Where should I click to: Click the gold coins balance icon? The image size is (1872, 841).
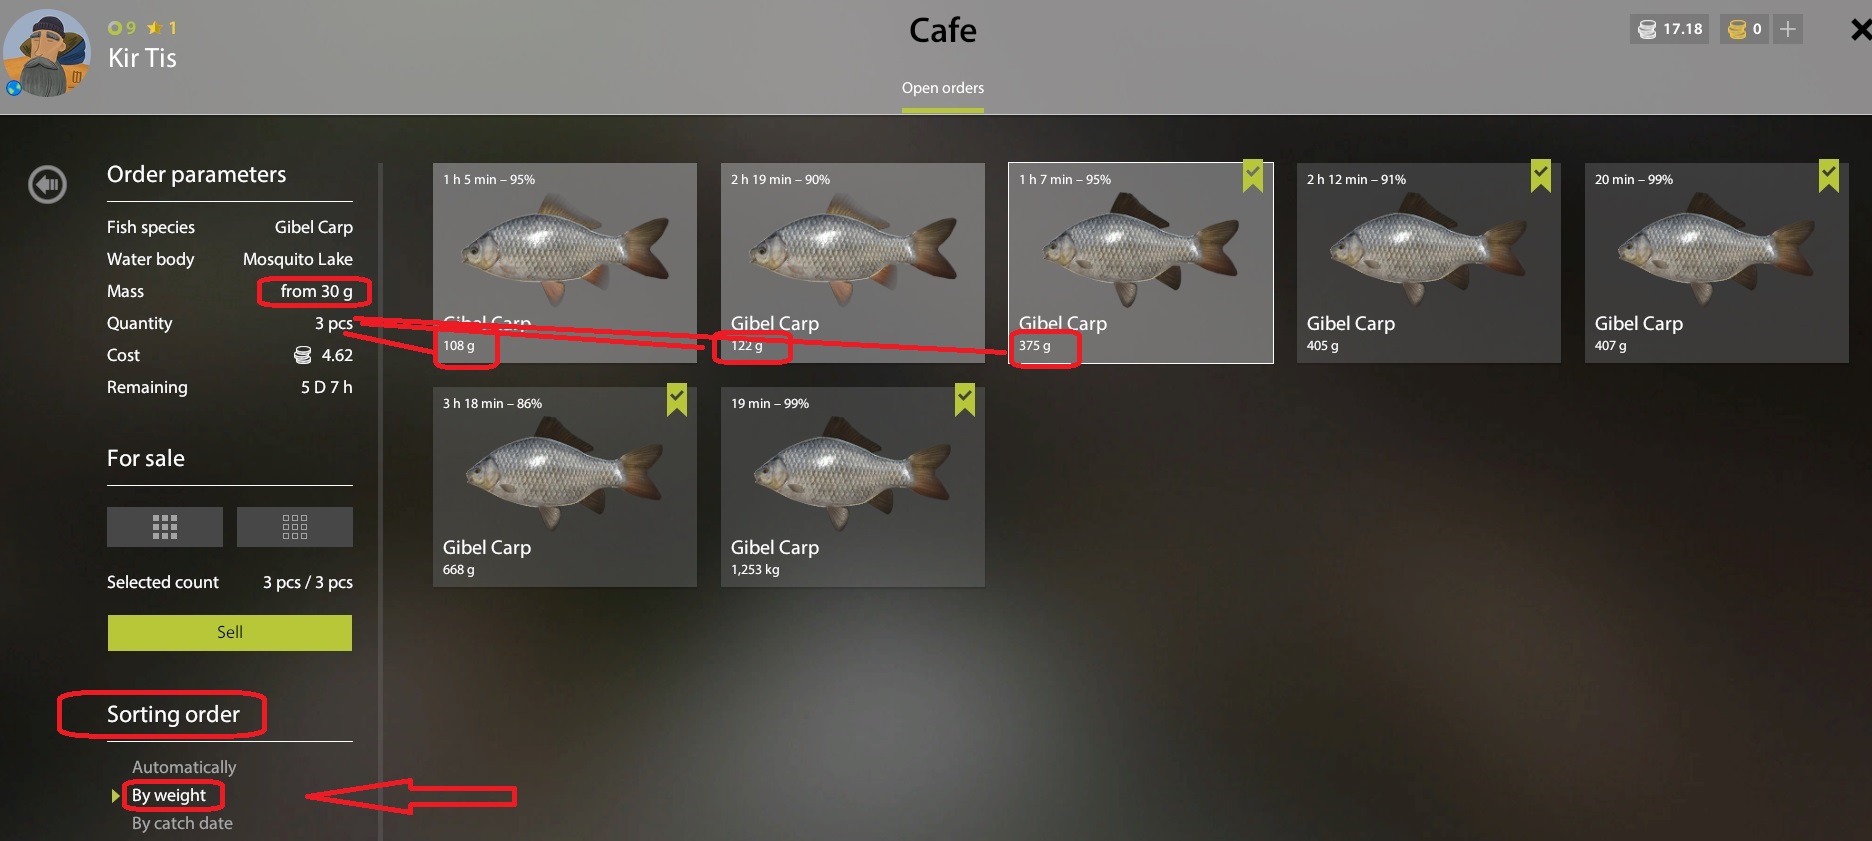tap(1737, 29)
